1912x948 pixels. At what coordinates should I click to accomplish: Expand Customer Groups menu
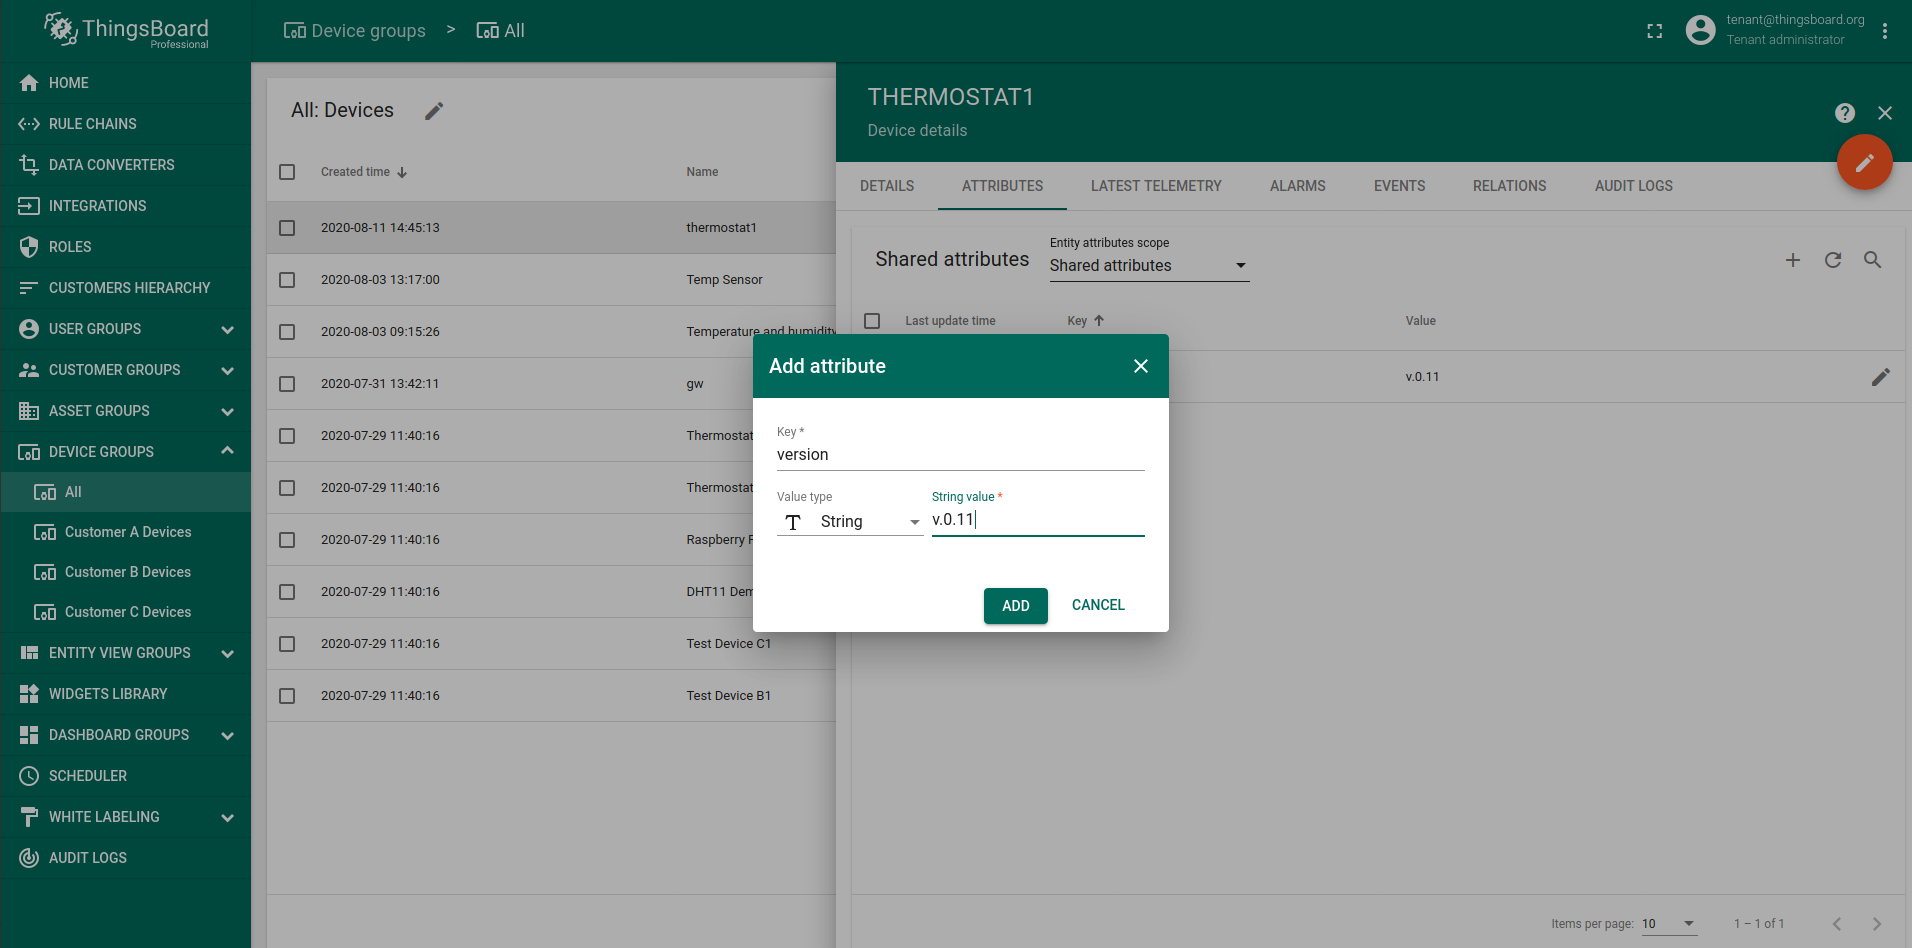(x=228, y=370)
